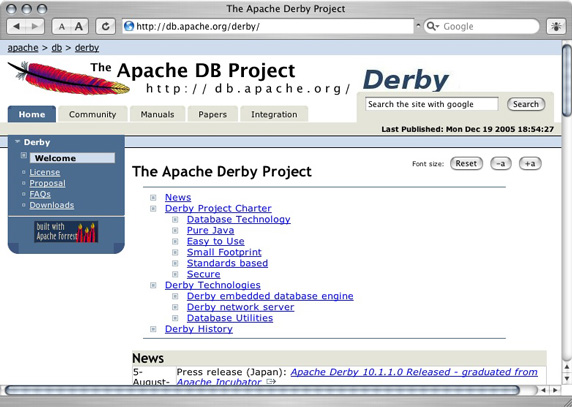The width and height of the screenshot is (572, 407).
Task: Click the browser back arrow button
Action: coord(16,27)
